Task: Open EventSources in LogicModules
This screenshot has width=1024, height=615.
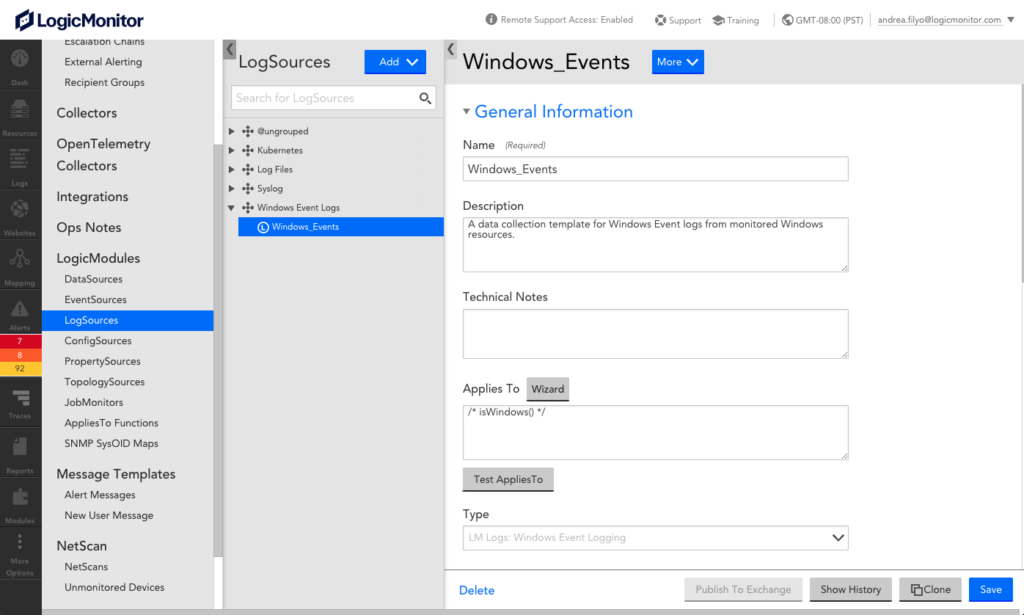Action: click(x=95, y=300)
